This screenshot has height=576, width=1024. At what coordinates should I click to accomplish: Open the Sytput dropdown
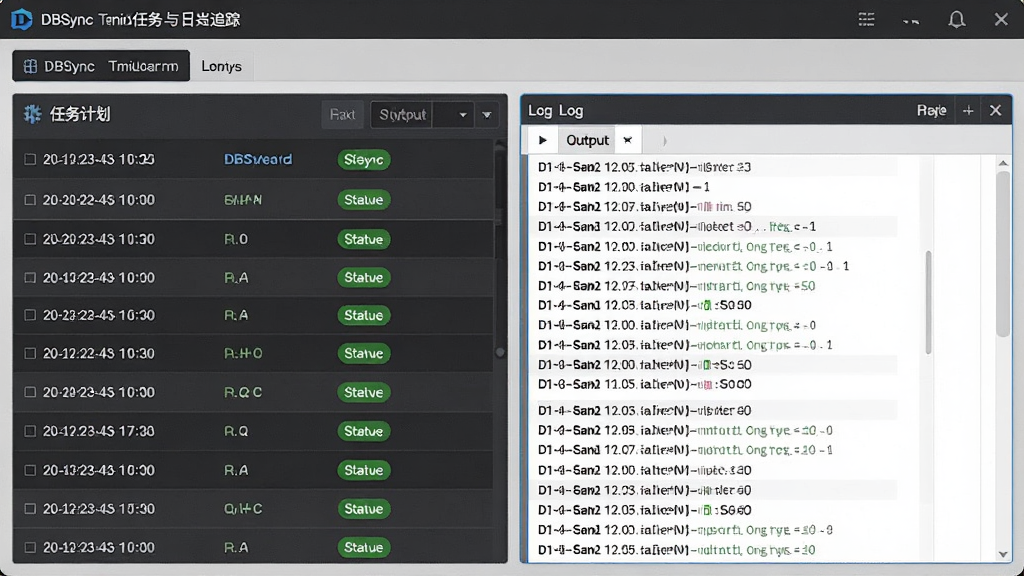pyautogui.click(x=422, y=115)
